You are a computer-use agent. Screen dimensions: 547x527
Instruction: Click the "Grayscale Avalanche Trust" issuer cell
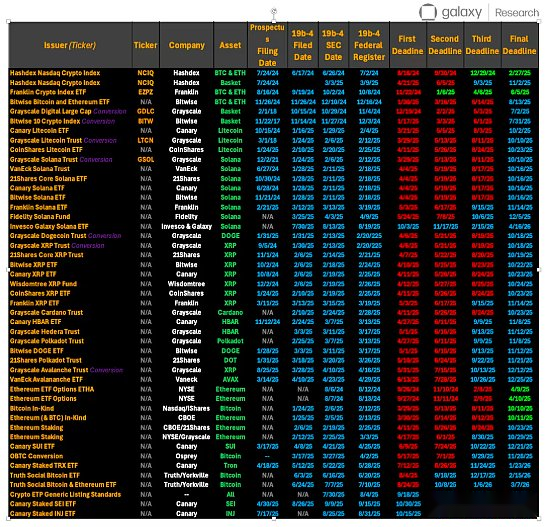pyautogui.click(x=67, y=370)
